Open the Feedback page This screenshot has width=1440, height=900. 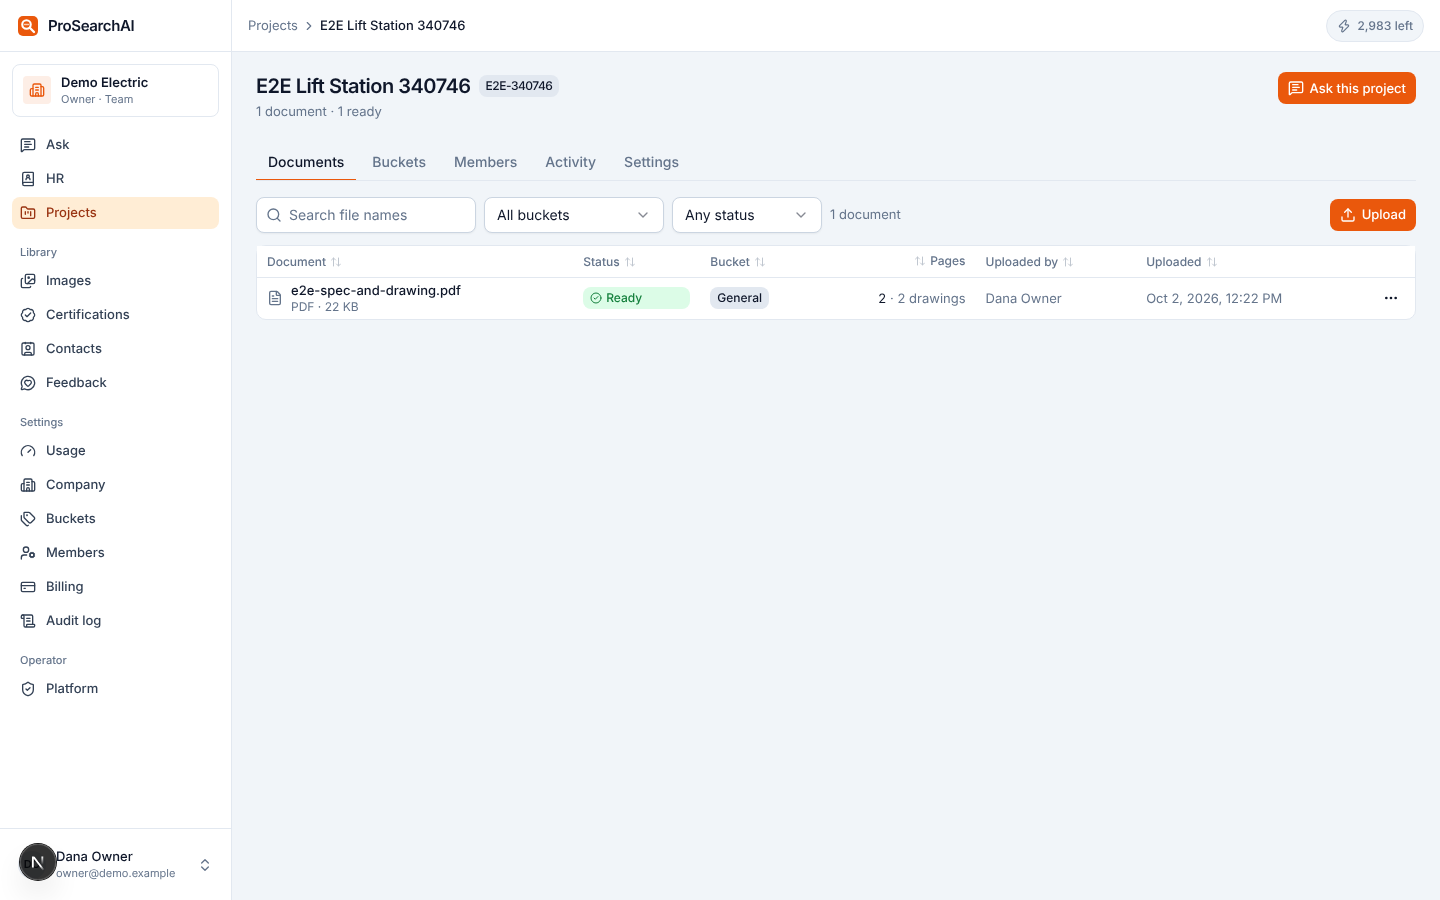pos(115,383)
